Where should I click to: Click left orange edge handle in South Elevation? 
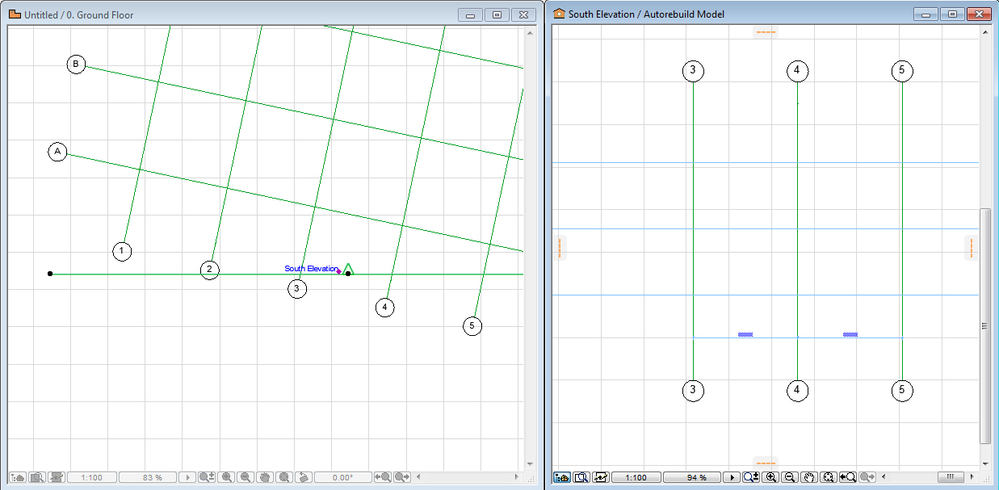click(559, 248)
